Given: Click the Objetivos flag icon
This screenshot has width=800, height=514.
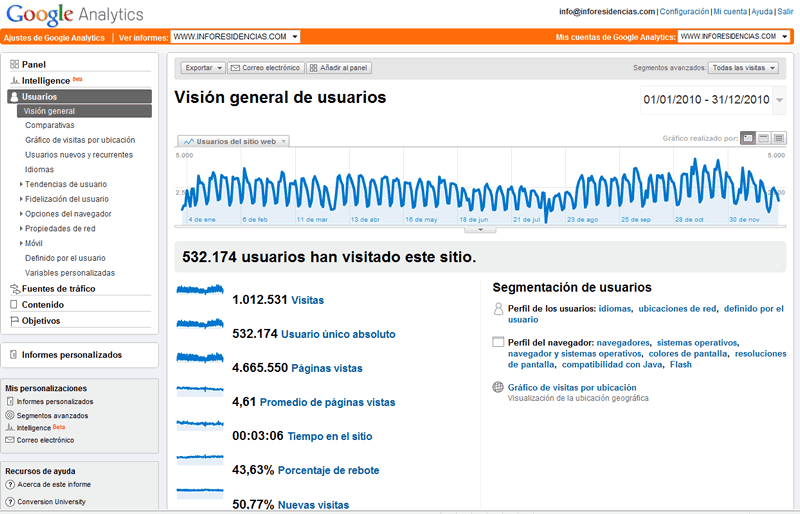Looking at the screenshot, I should point(14,321).
